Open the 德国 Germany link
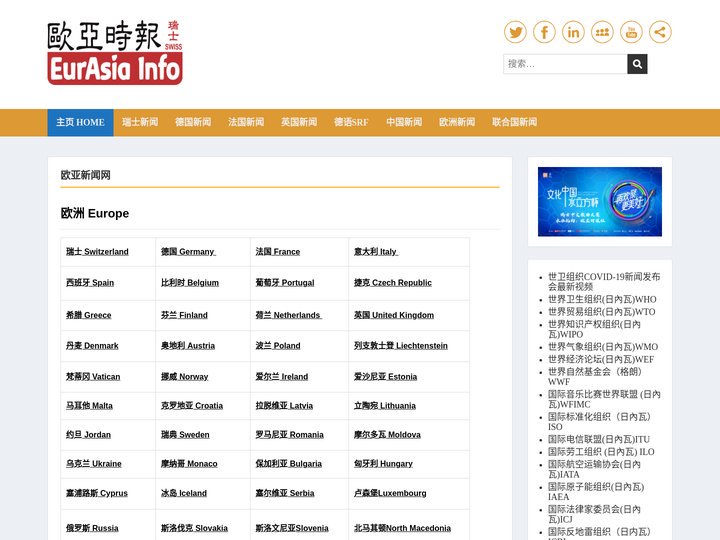Viewport: 720px width, 540px height. click(188, 252)
